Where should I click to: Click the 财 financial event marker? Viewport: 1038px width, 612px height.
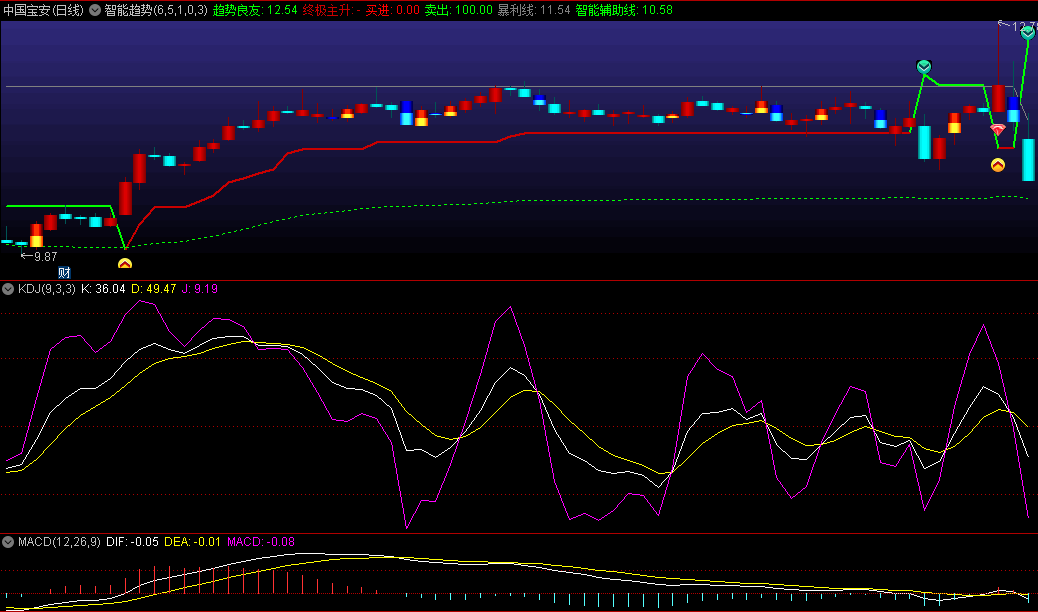pos(64,272)
